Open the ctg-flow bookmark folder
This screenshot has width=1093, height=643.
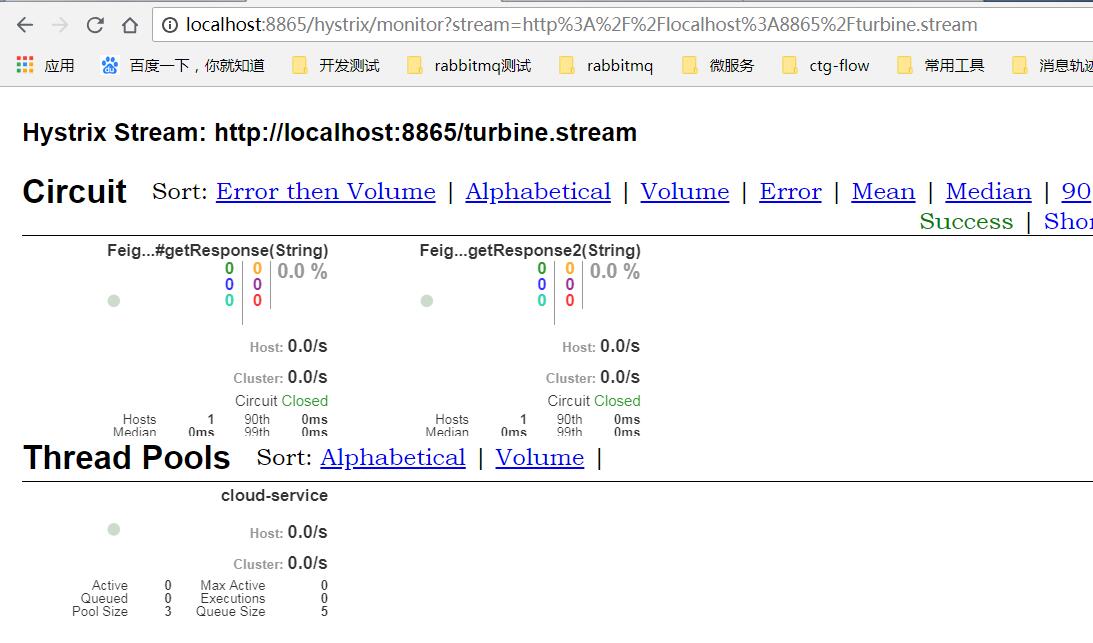tap(825, 66)
